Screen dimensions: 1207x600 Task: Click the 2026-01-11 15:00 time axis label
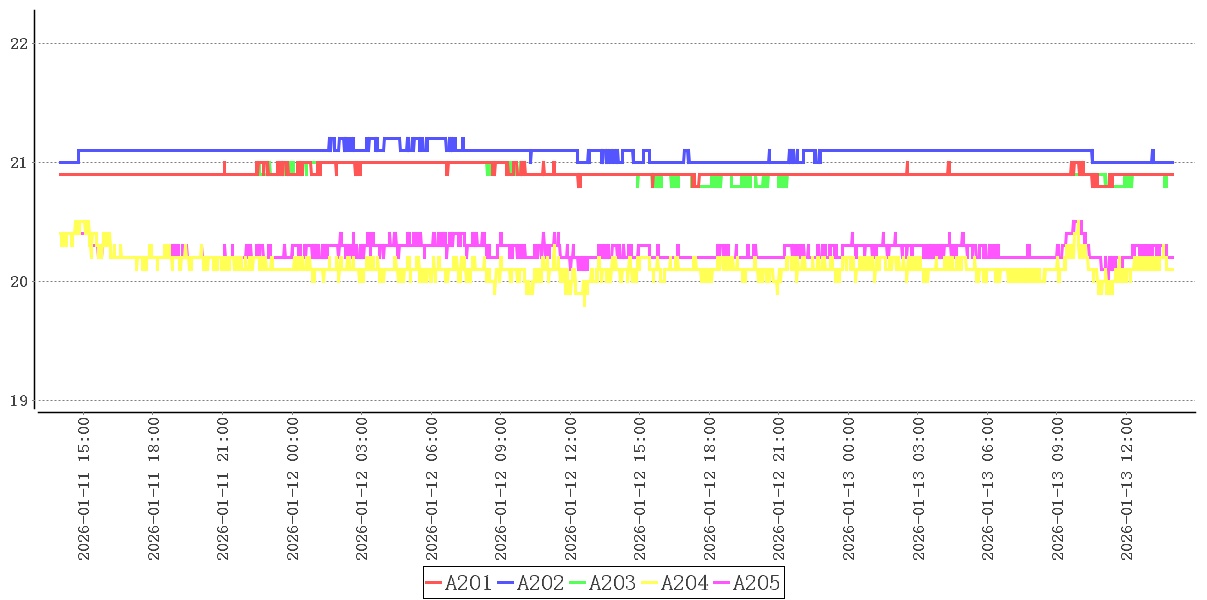(x=84, y=489)
